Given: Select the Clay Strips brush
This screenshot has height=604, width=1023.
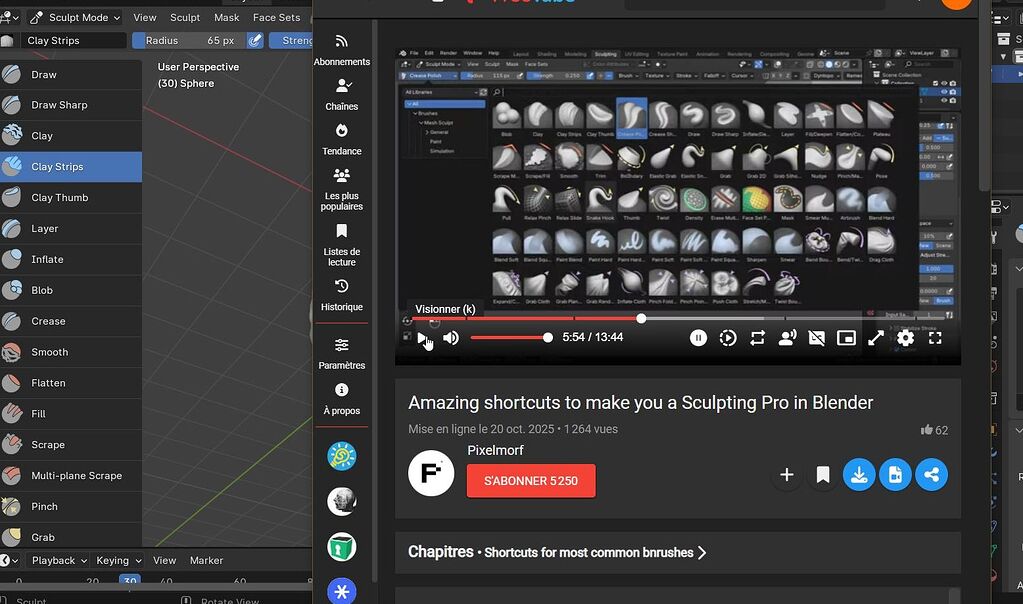Looking at the screenshot, I should pos(70,167).
